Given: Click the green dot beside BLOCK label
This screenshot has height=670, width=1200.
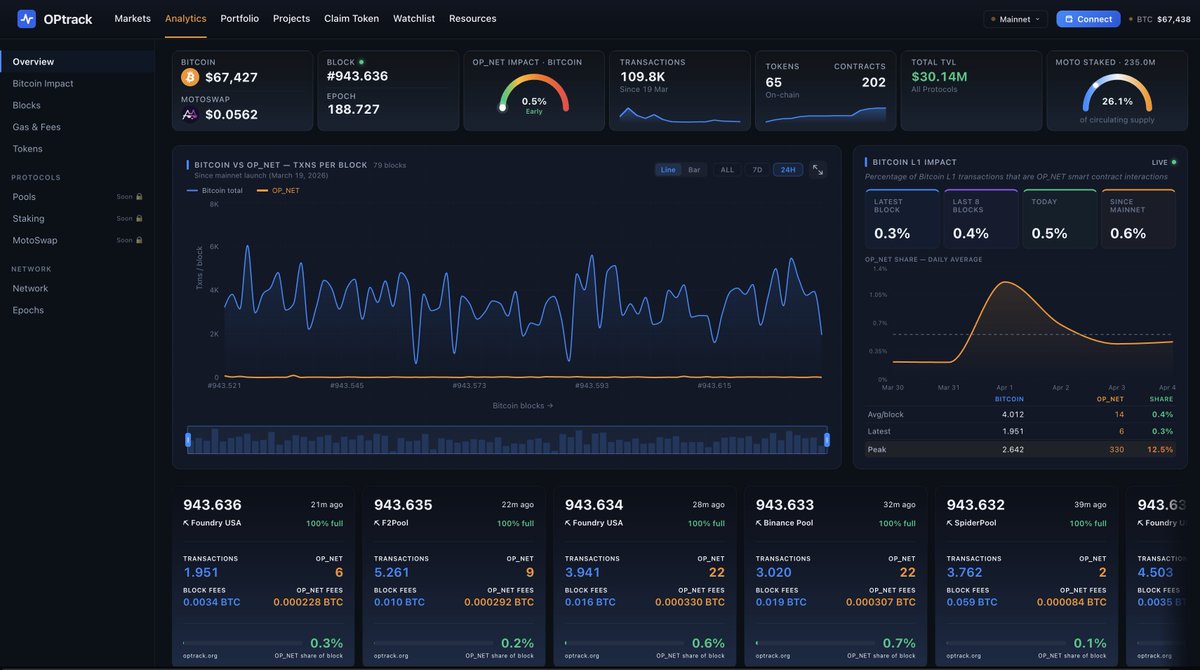Looking at the screenshot, I should pyautogui.click(x=362, y=62).
